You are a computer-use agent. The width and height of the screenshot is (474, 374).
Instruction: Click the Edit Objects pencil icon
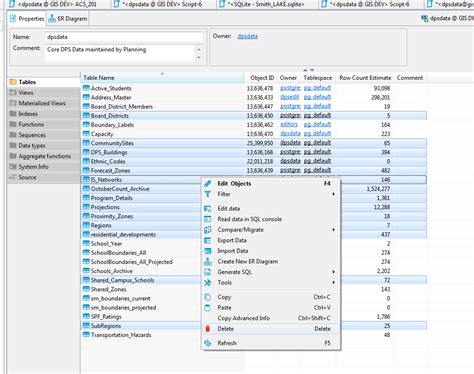(208, 183)
